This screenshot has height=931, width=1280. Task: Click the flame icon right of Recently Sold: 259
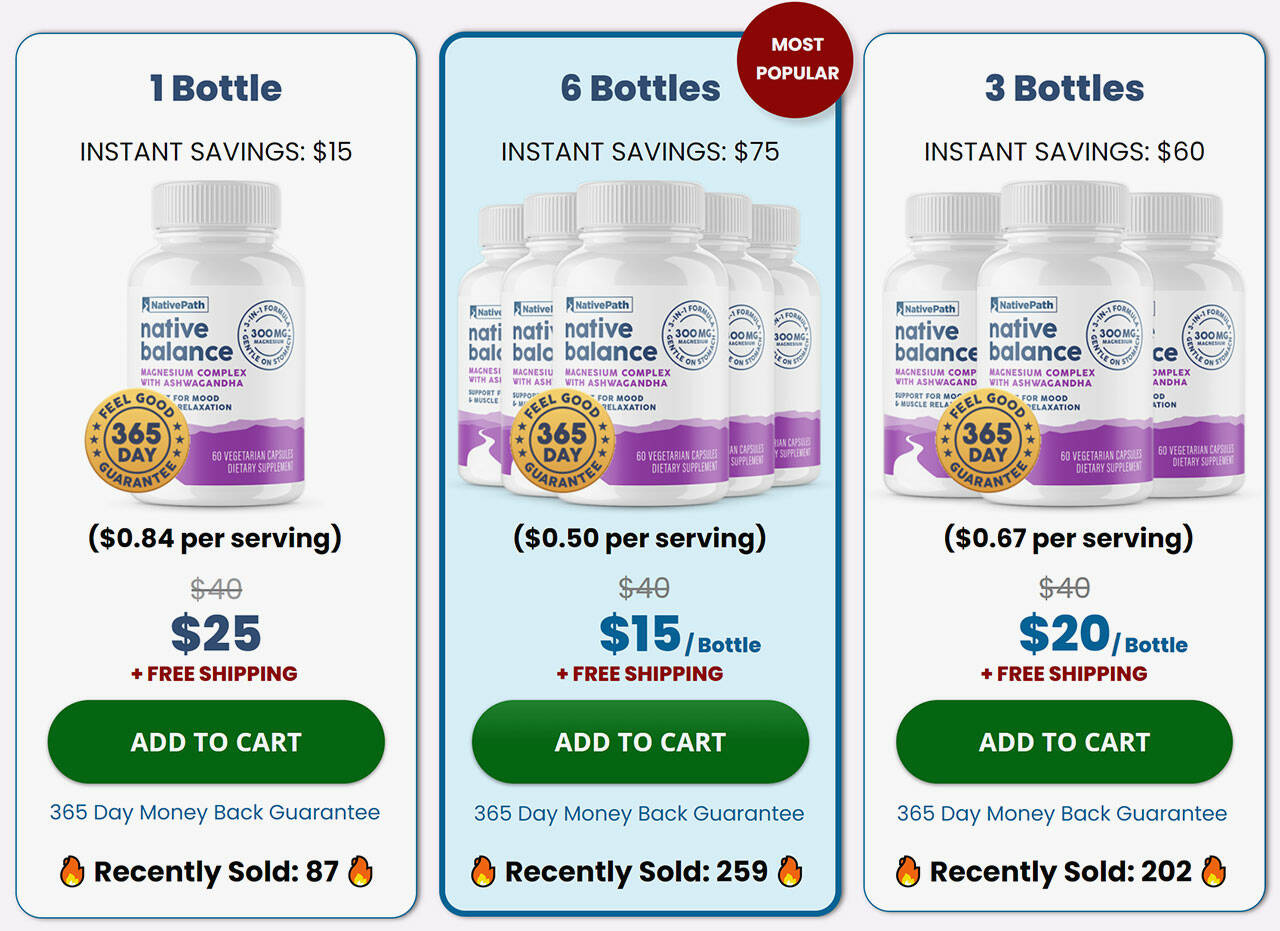[790, 871]
